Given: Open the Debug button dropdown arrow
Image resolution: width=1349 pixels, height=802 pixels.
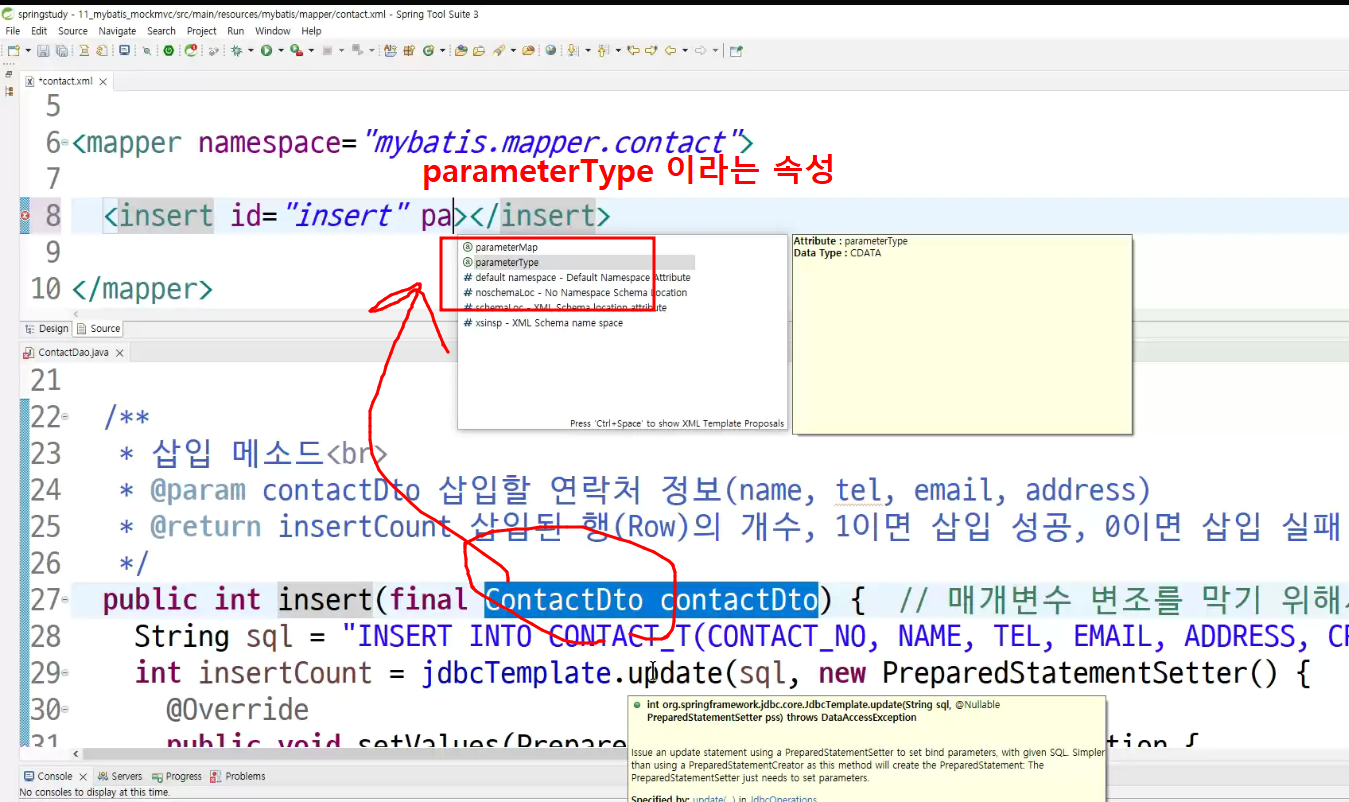Looking at the screenshot, I should click(x=251, y=50).
